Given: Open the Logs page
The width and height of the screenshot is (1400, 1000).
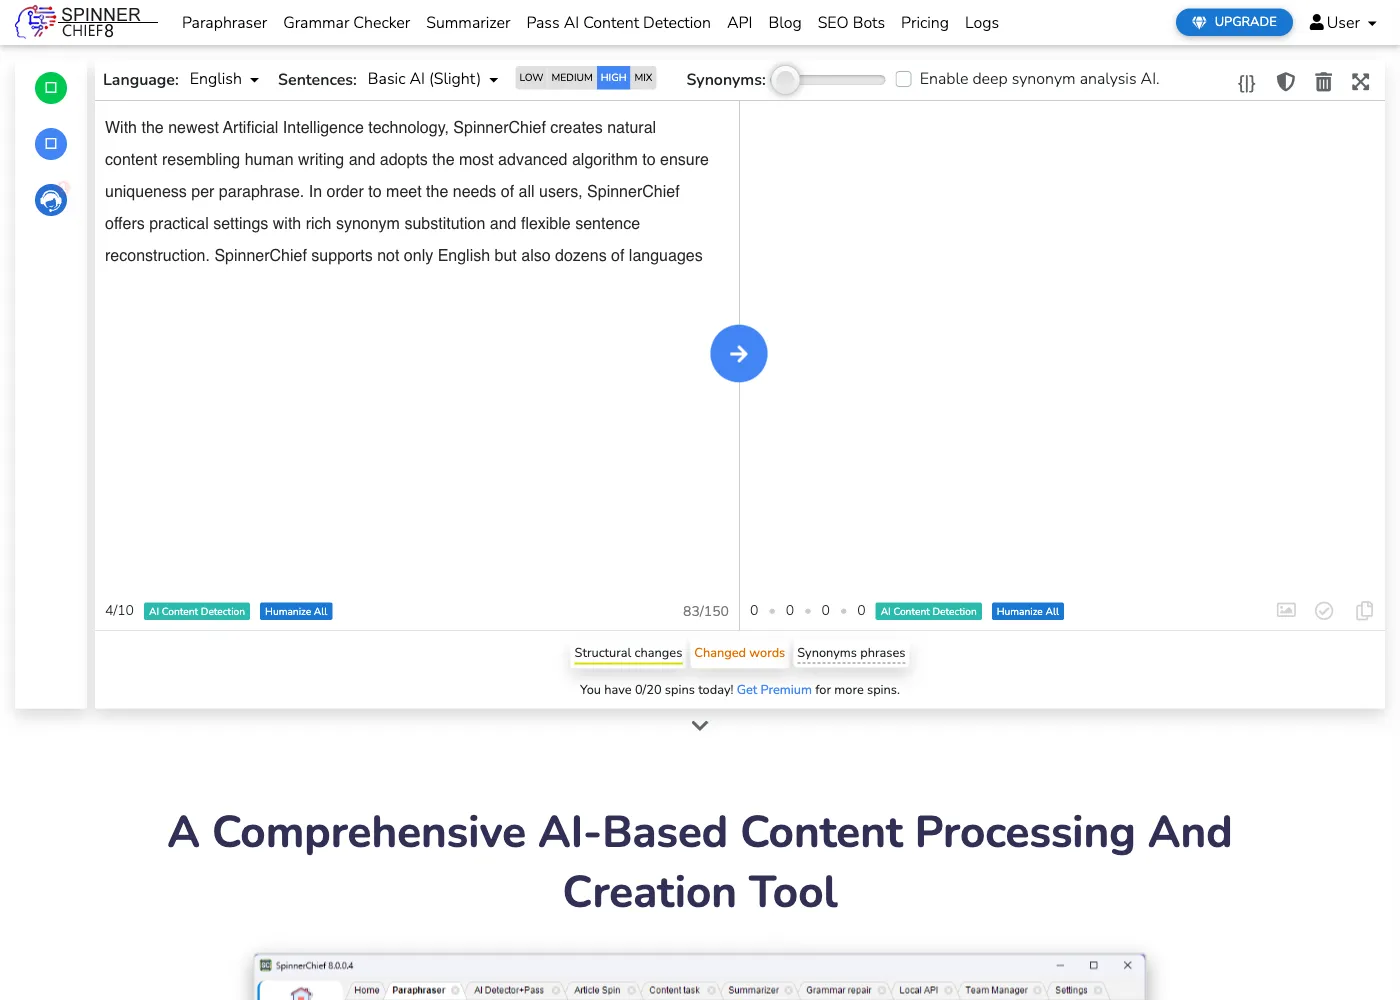Looking at the screenshot, I should point(982,22).
